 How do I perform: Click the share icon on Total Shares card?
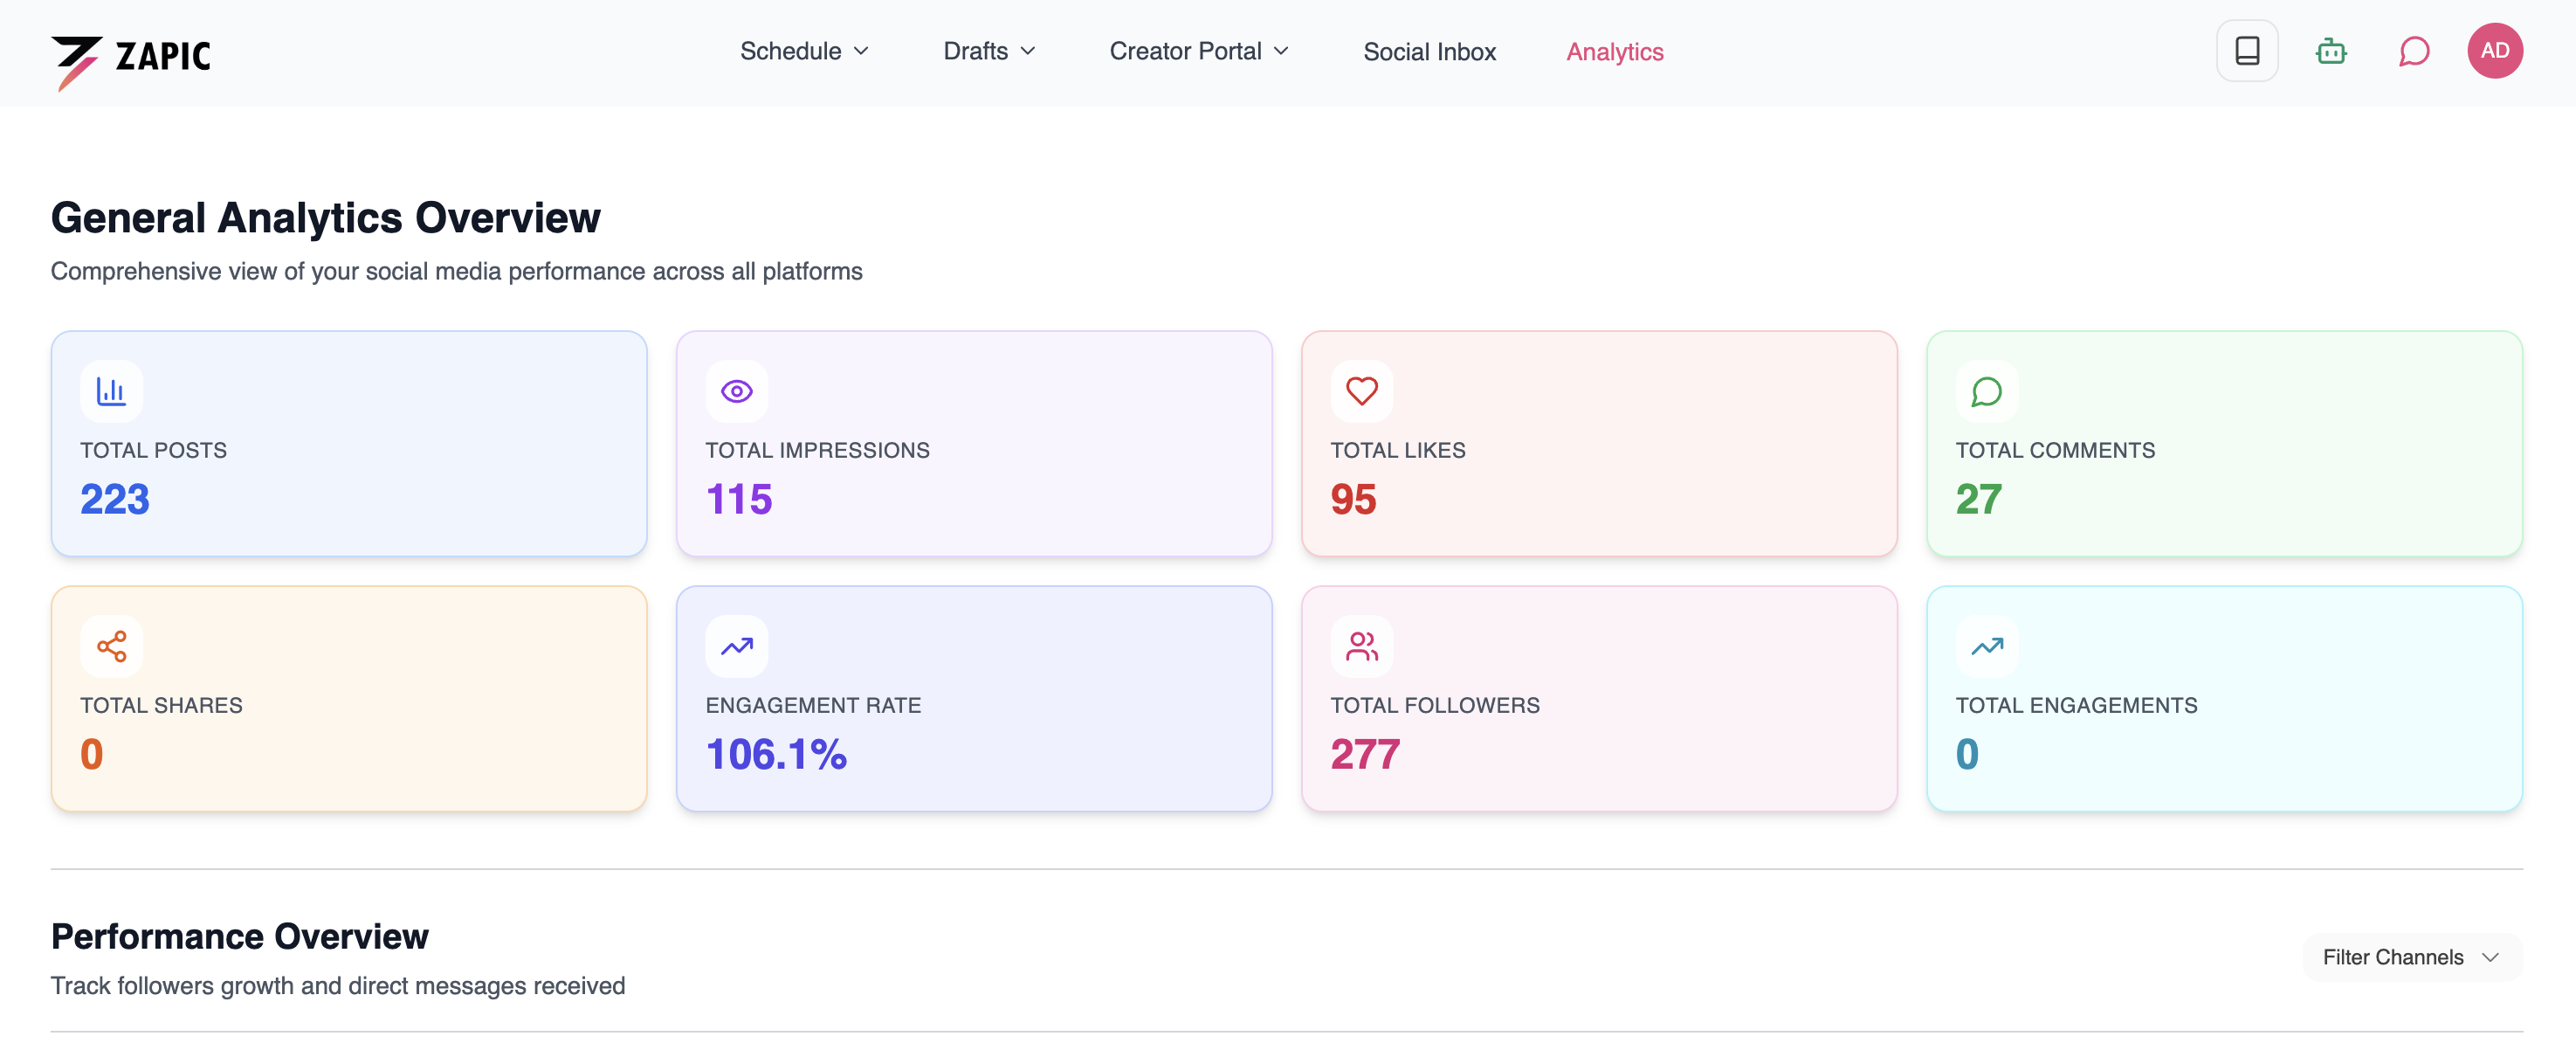point(112,646)
